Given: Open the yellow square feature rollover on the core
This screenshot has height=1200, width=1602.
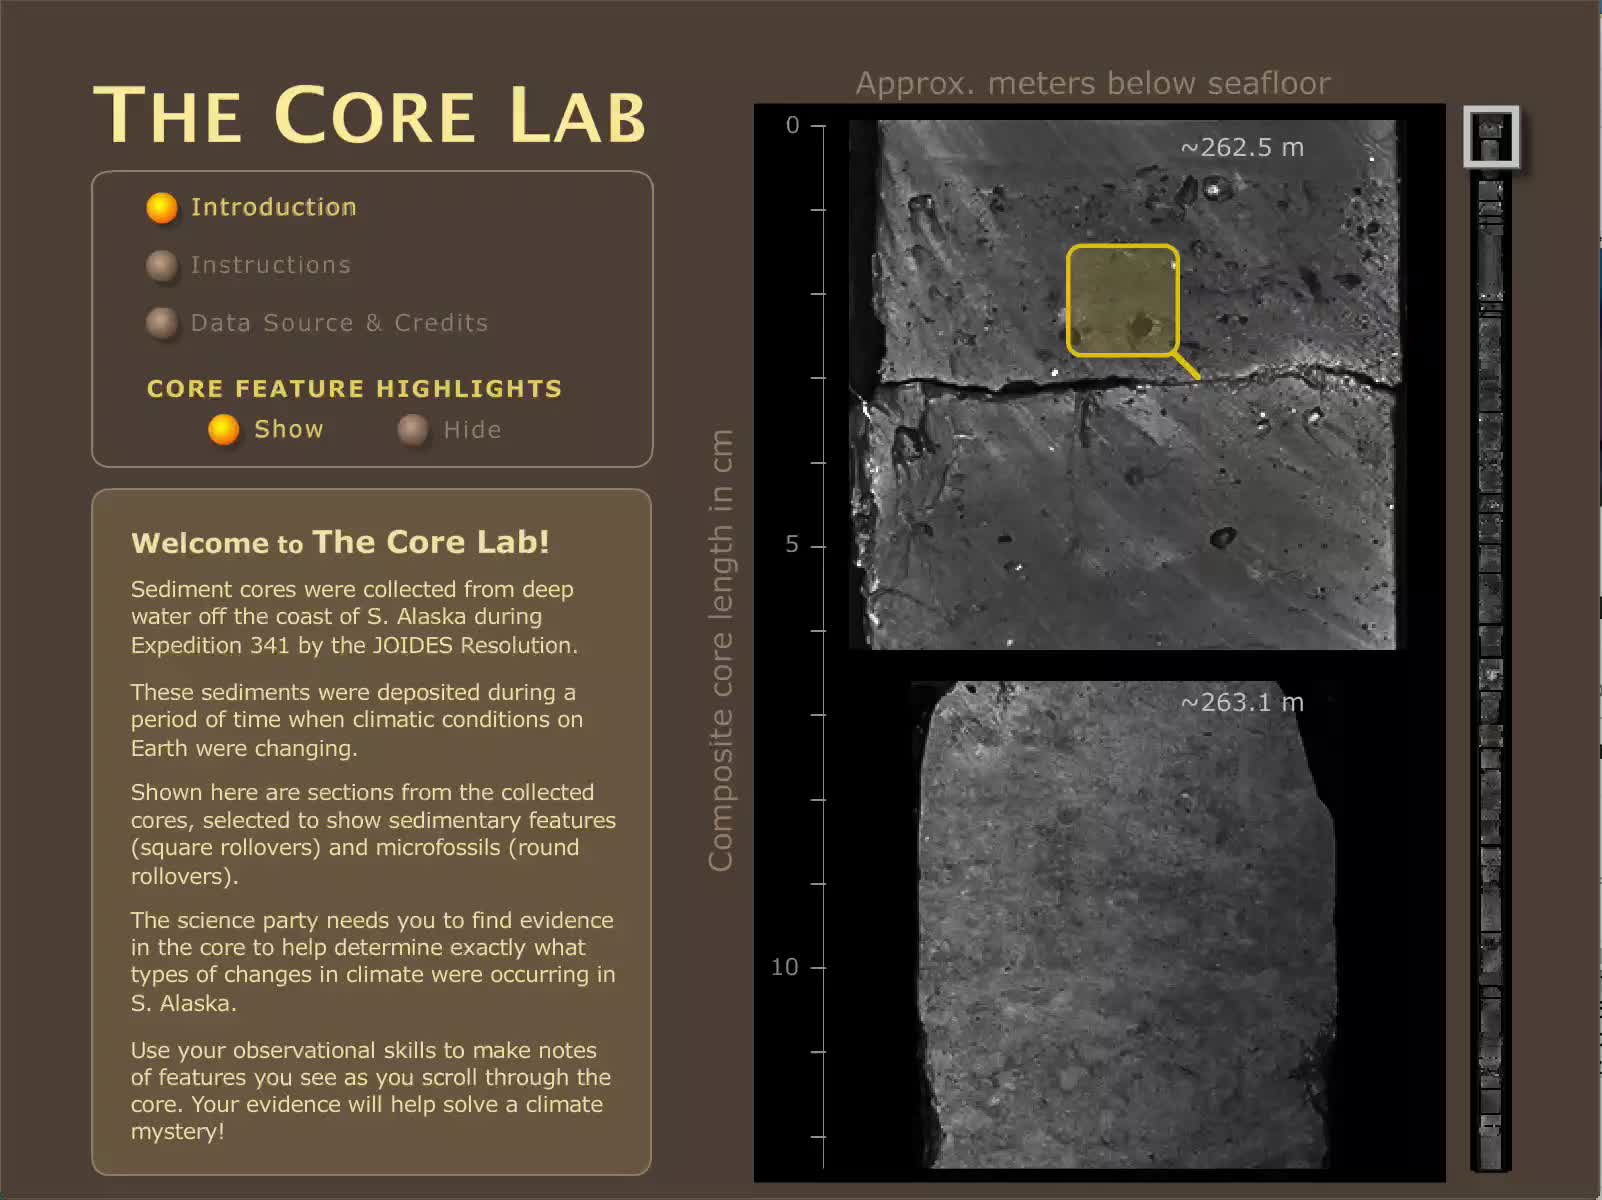Looking at the screenshot, I should point(1122,300).
